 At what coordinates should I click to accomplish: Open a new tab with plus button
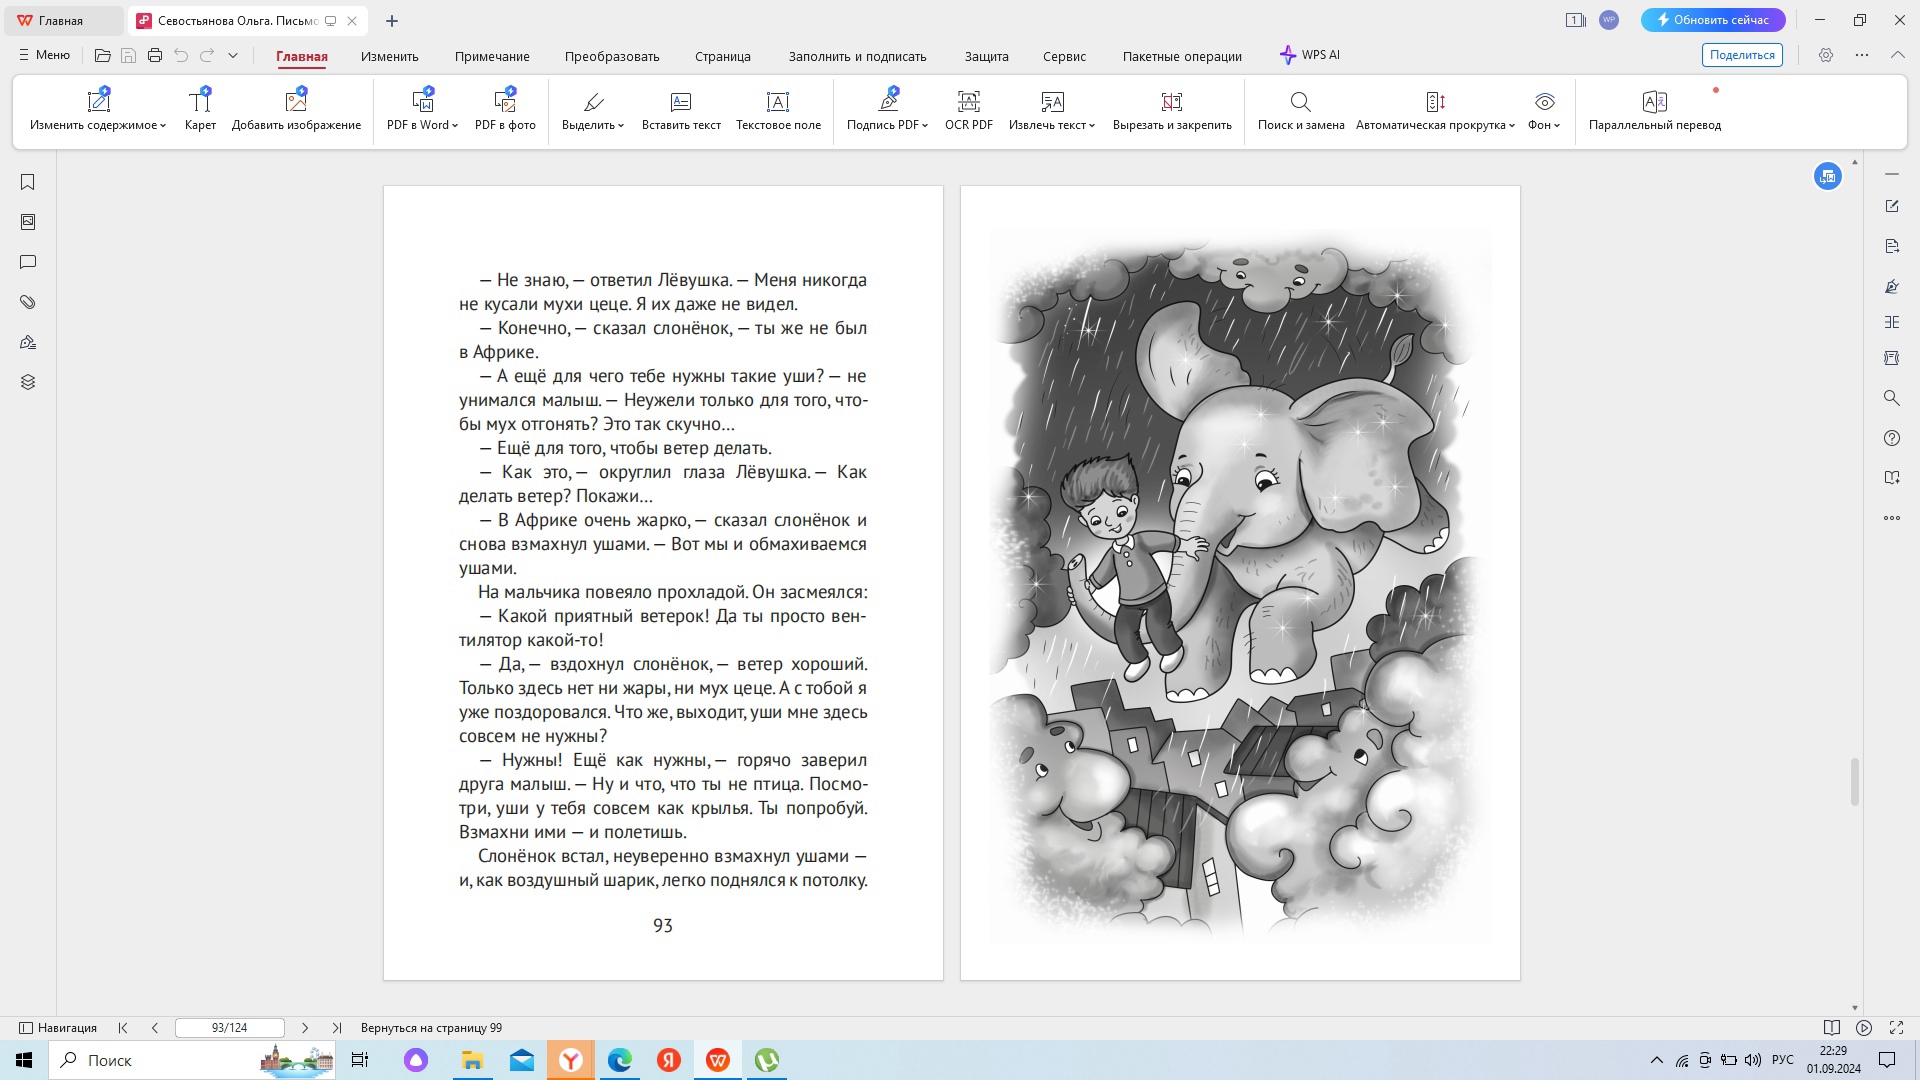392,21
